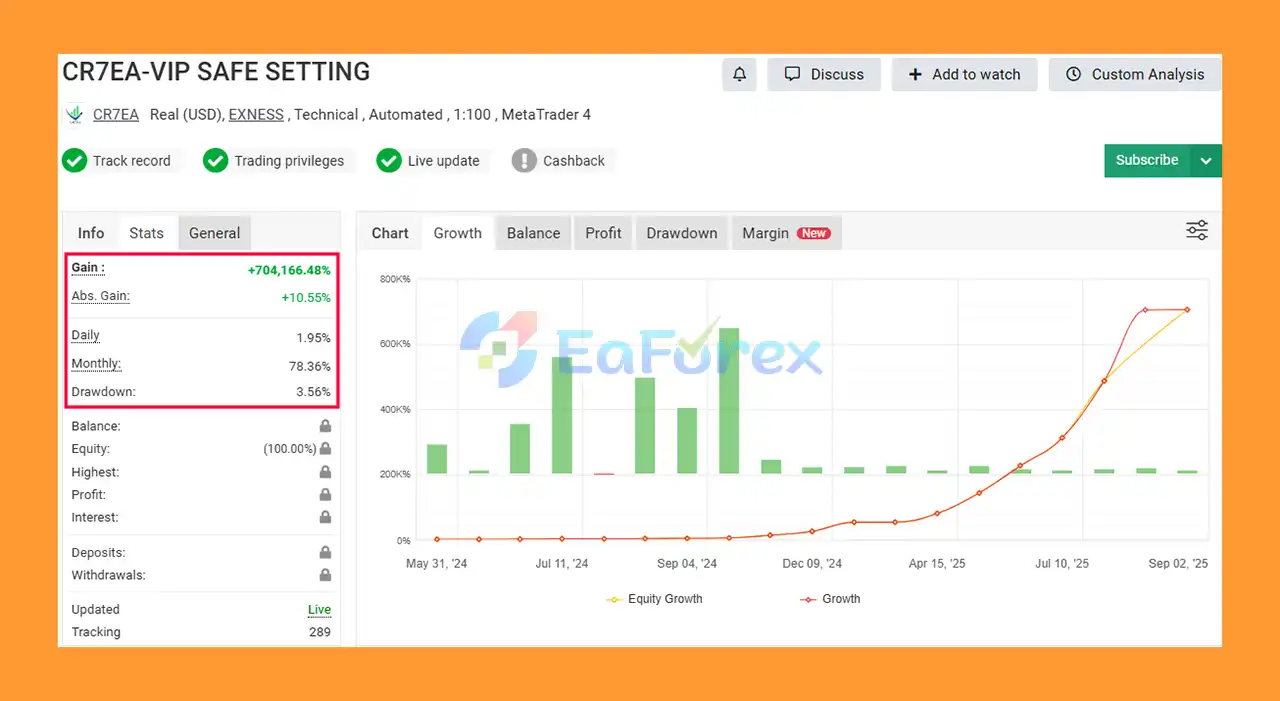Click the 1.95% daily value

click(x=313, y=338)
